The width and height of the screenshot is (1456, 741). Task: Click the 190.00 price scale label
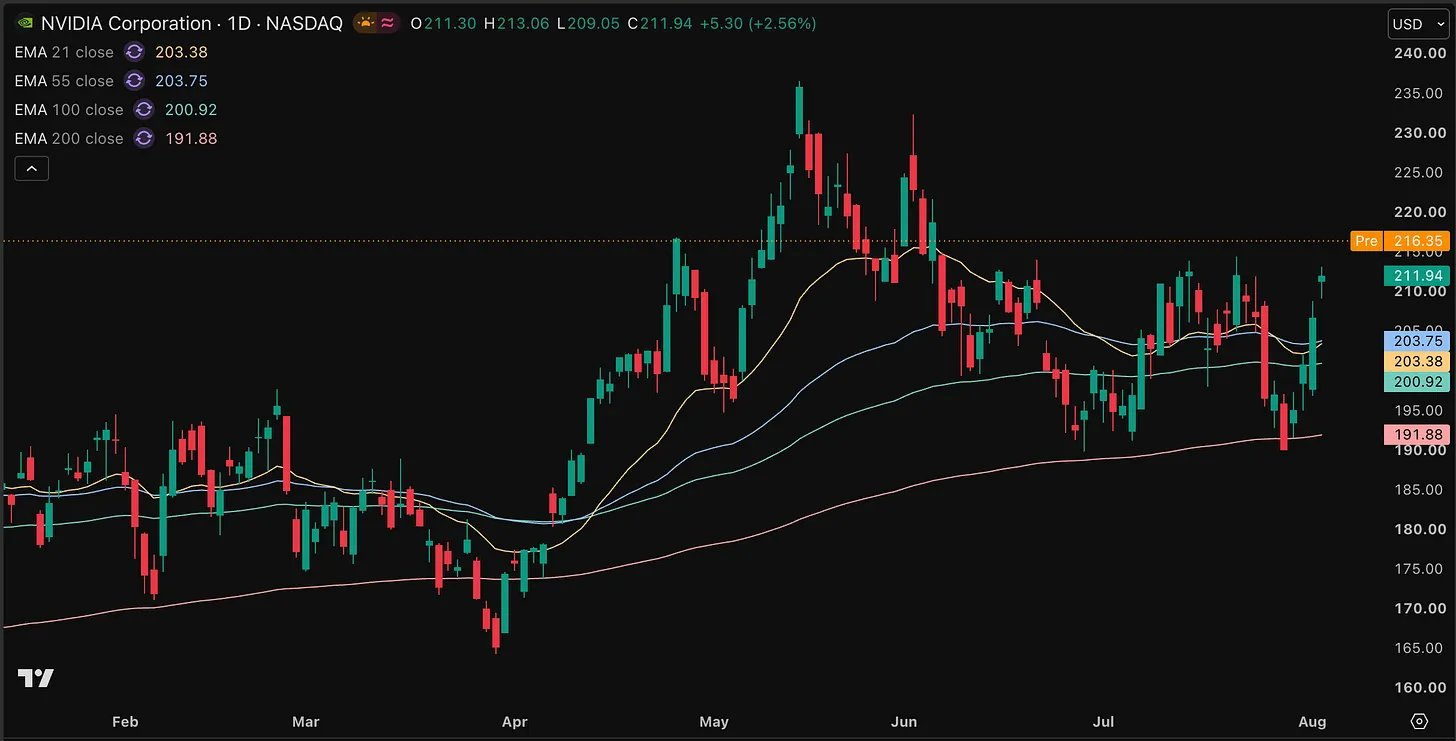pos(1421,450)
